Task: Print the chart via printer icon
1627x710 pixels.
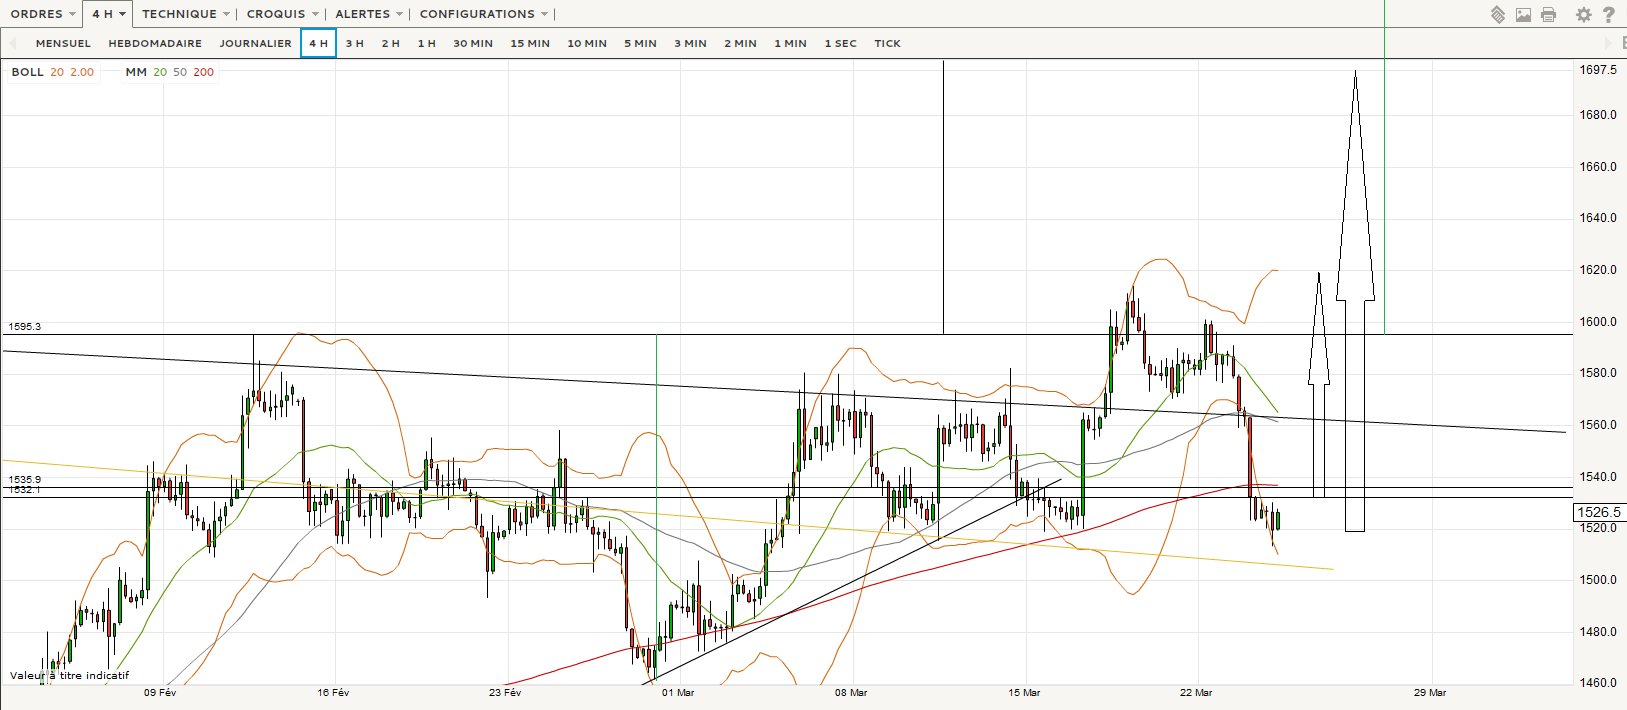Action: coord(1548,14)
